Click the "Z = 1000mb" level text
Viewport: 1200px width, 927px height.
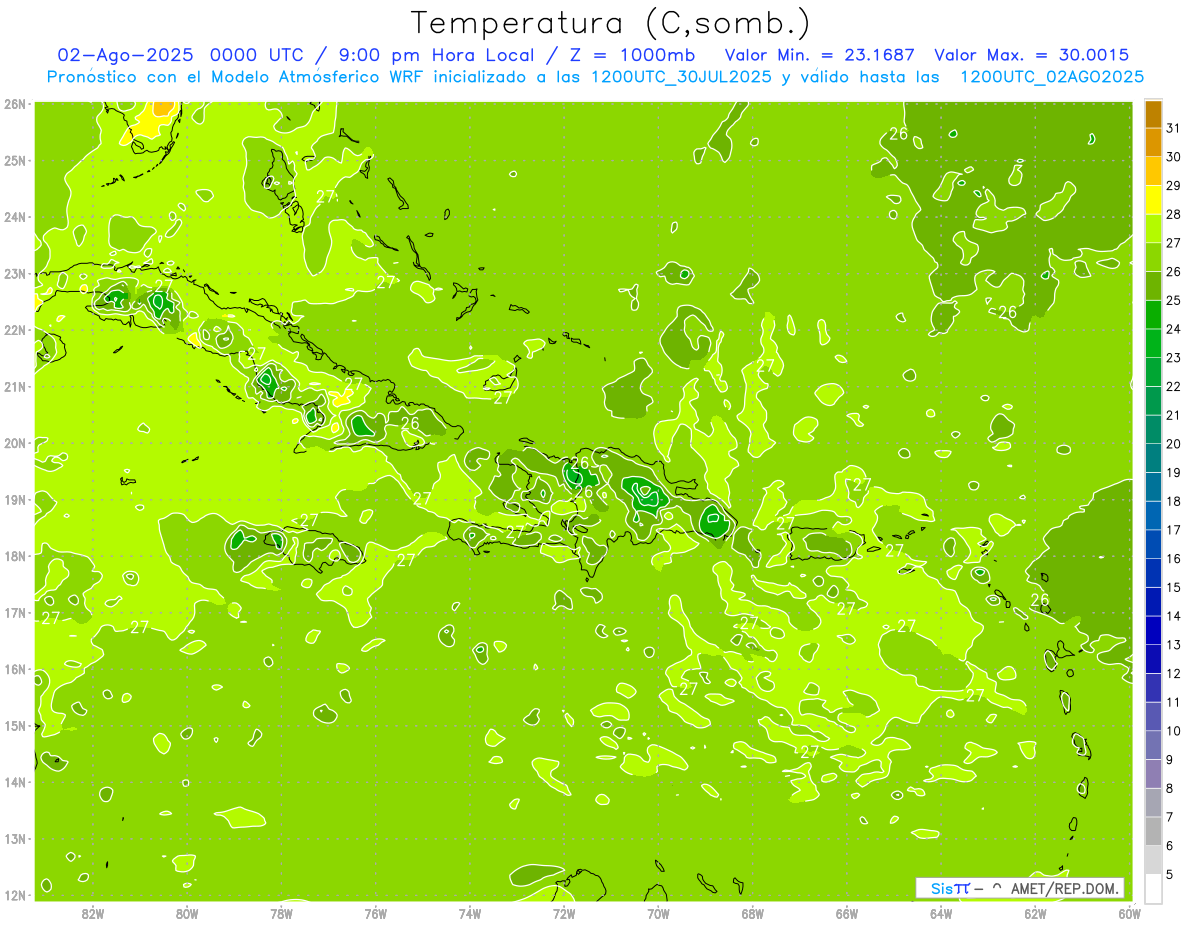pos(633,55)
